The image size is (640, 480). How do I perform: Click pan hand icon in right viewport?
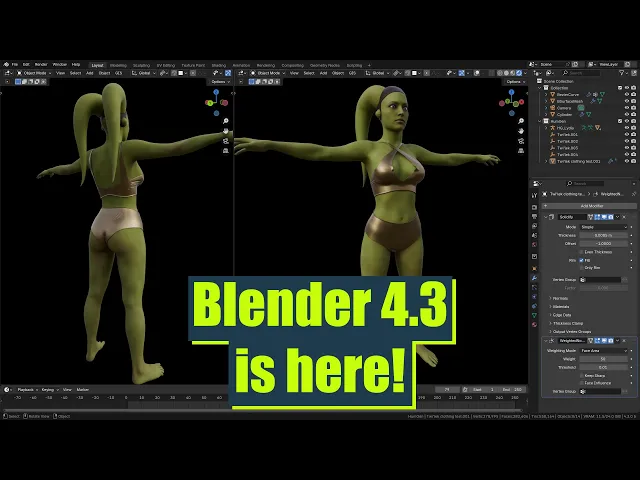521,131
